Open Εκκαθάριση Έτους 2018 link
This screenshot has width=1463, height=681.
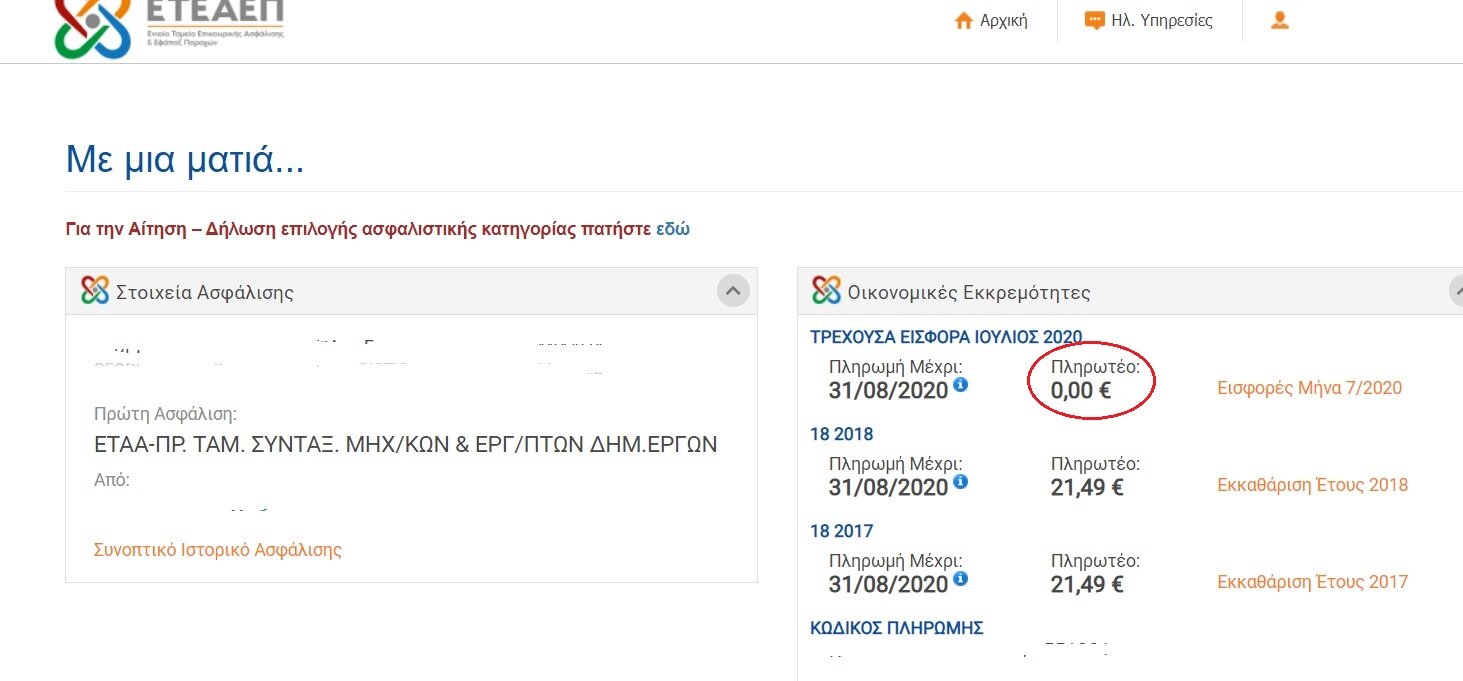point(1312,485)
